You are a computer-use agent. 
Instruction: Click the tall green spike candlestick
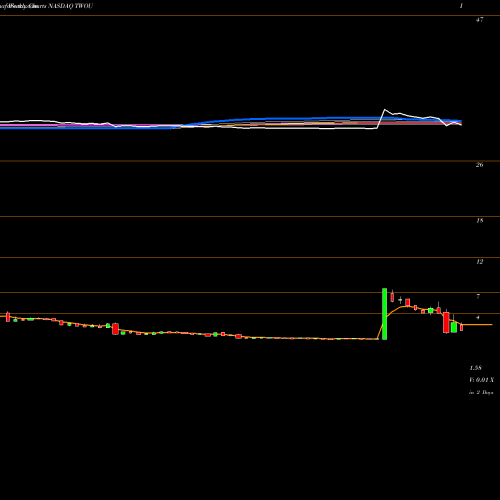coord(384,314)
